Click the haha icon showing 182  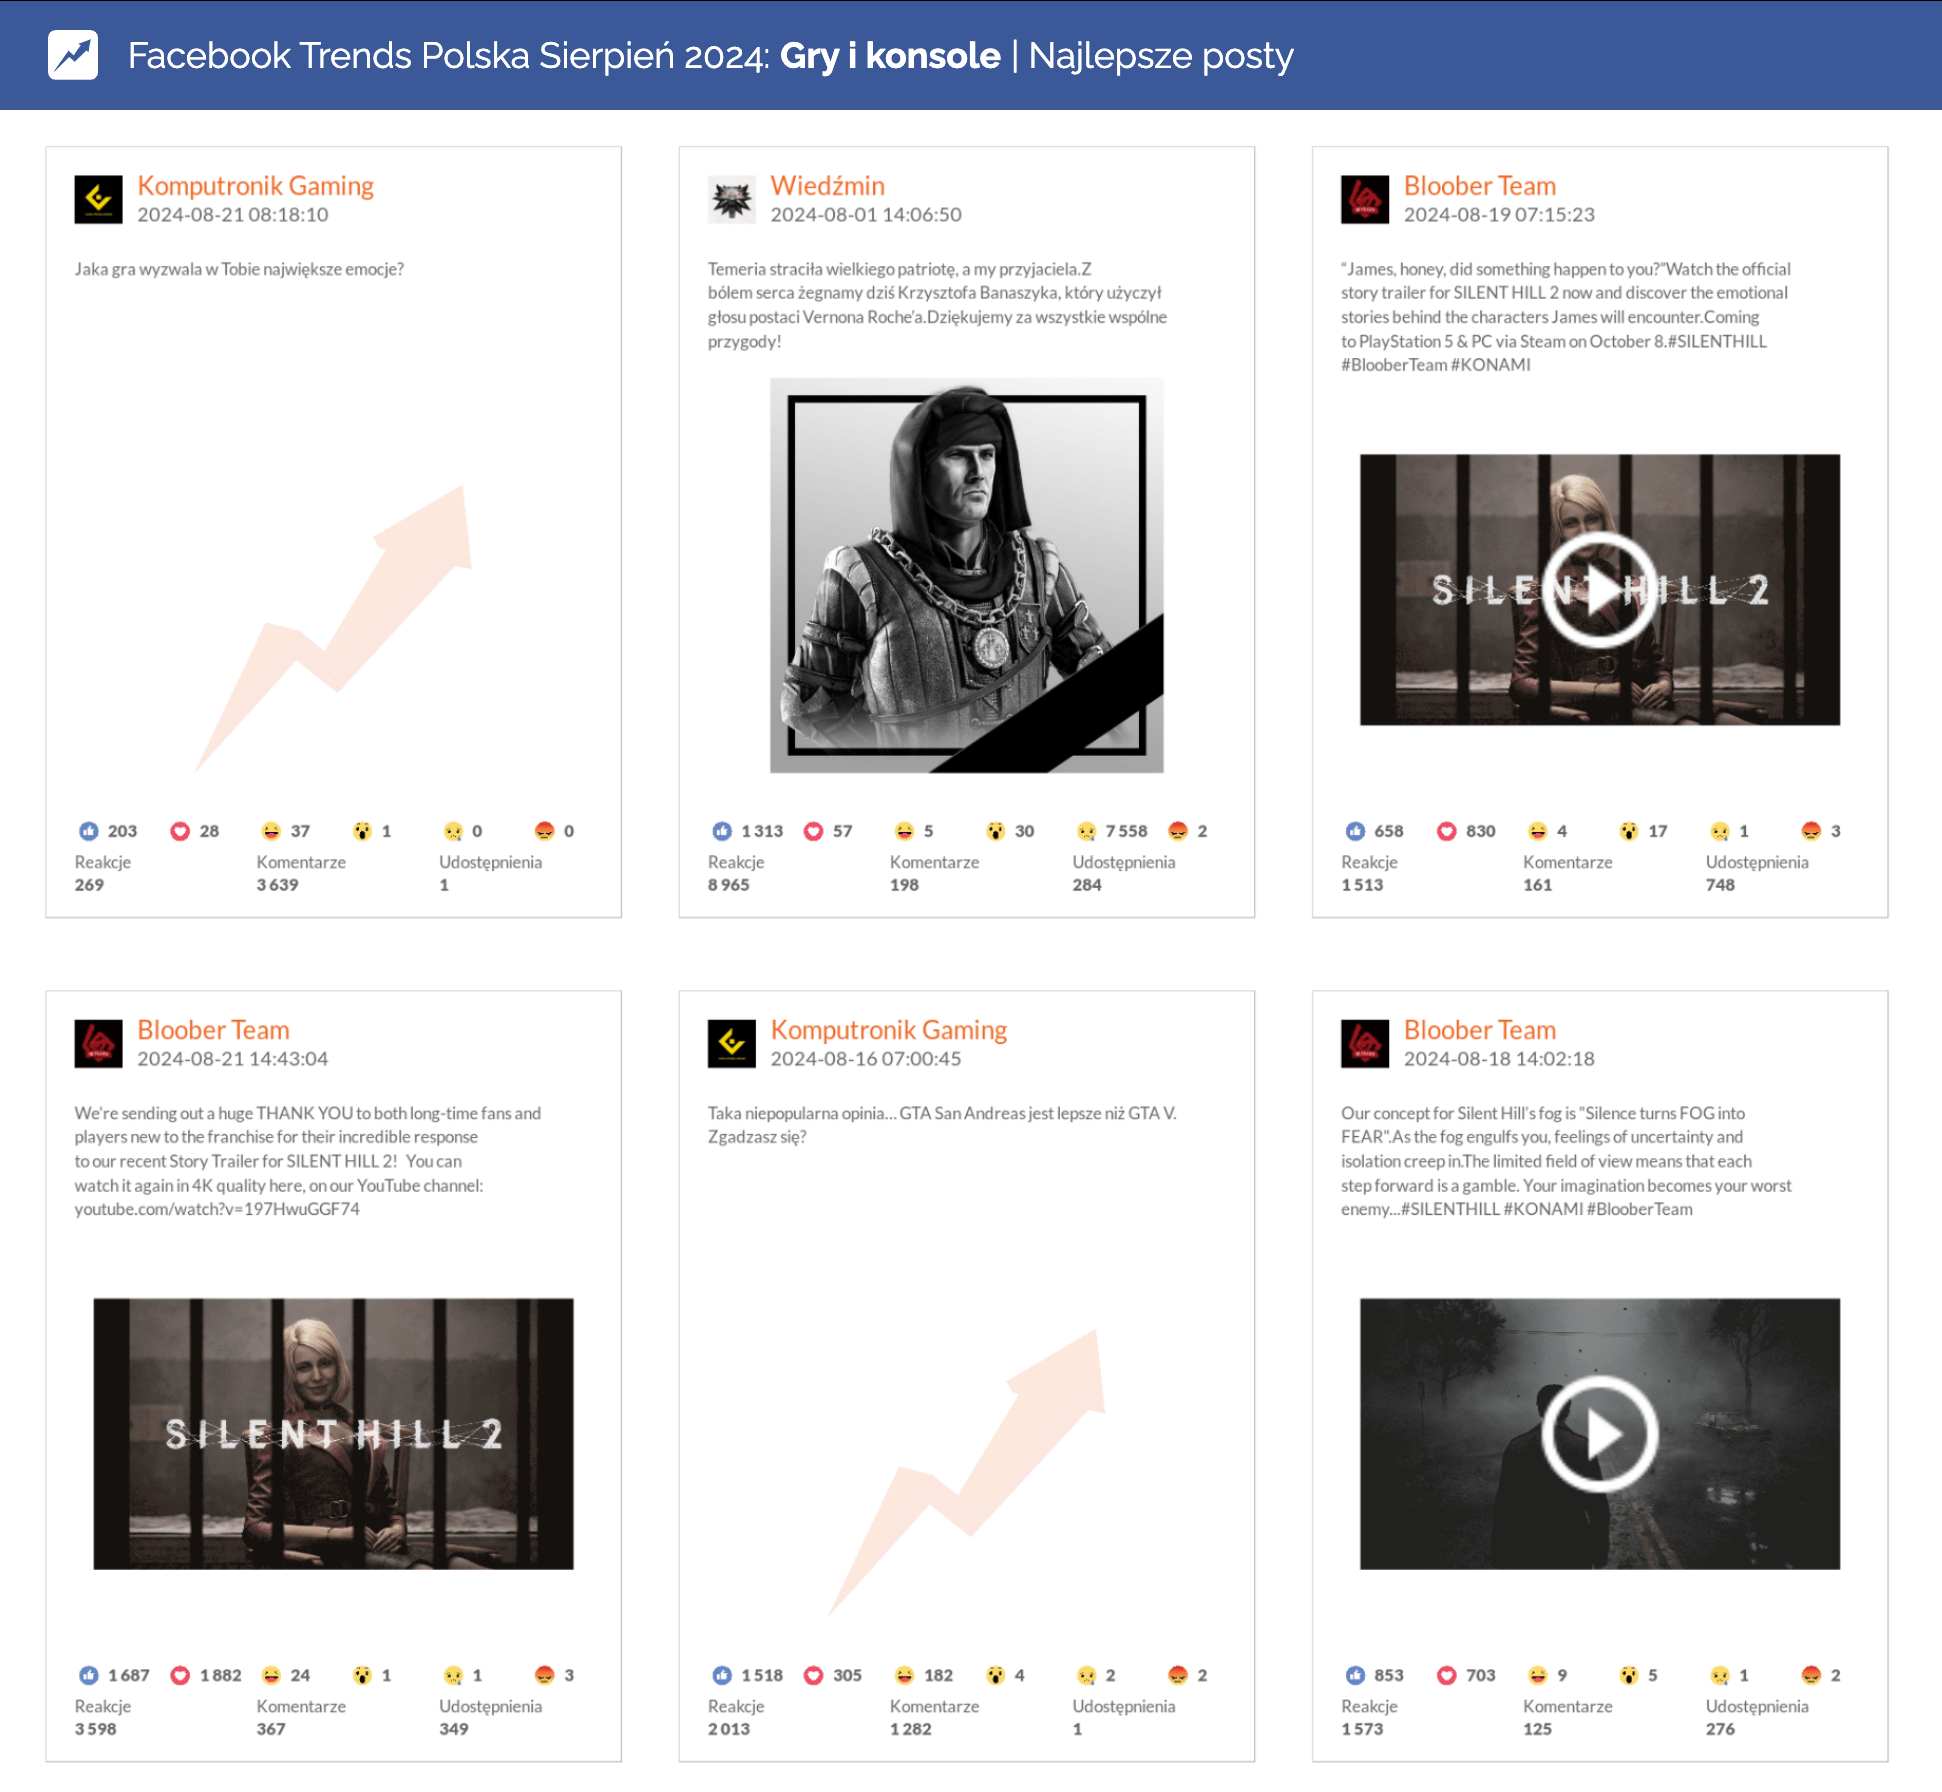coord(905,1675)
